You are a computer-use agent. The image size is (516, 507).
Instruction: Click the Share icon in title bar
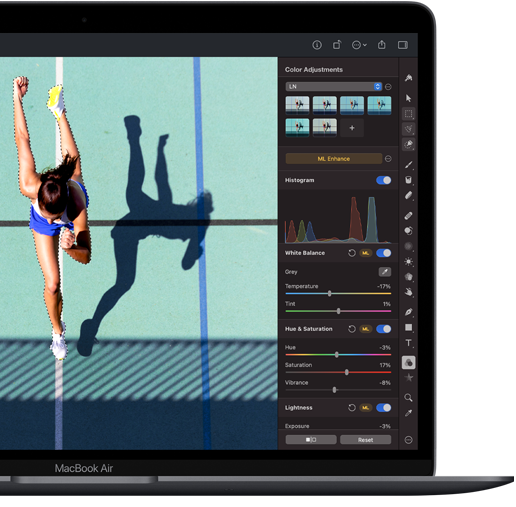tap(382, 45)
